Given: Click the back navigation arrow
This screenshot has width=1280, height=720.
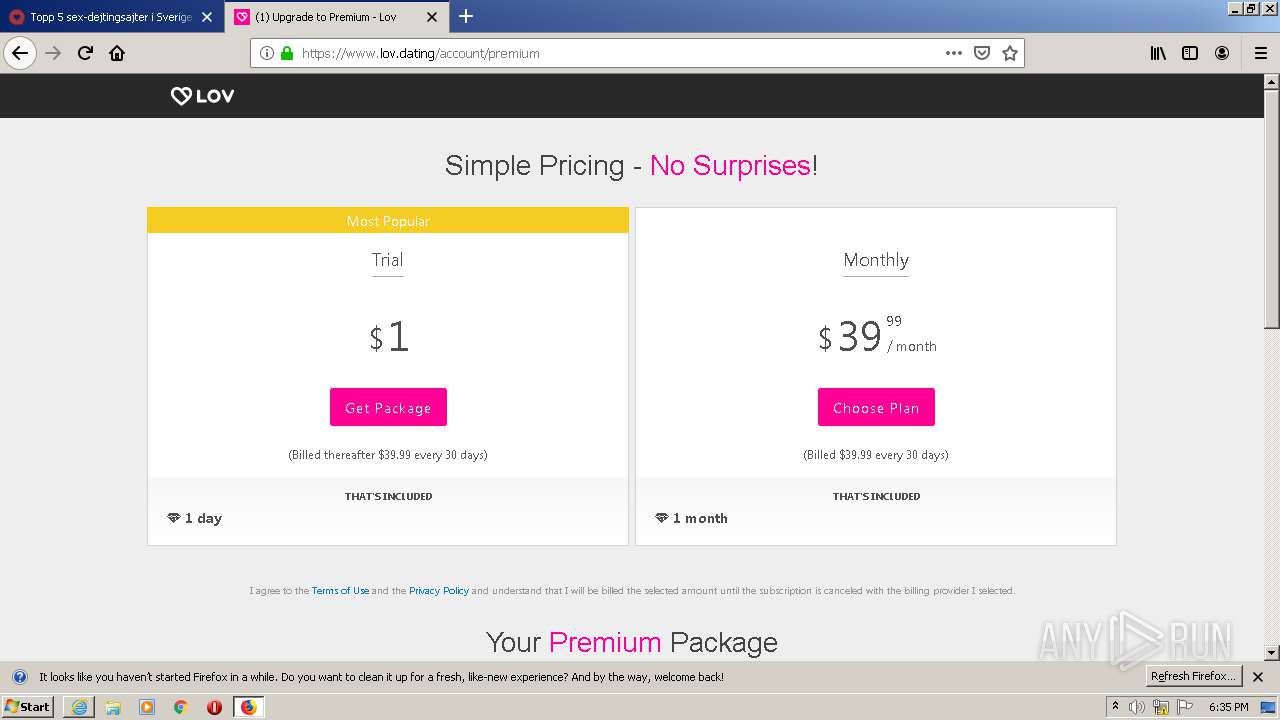Looking at the screenshot, I should click(20, 53).
